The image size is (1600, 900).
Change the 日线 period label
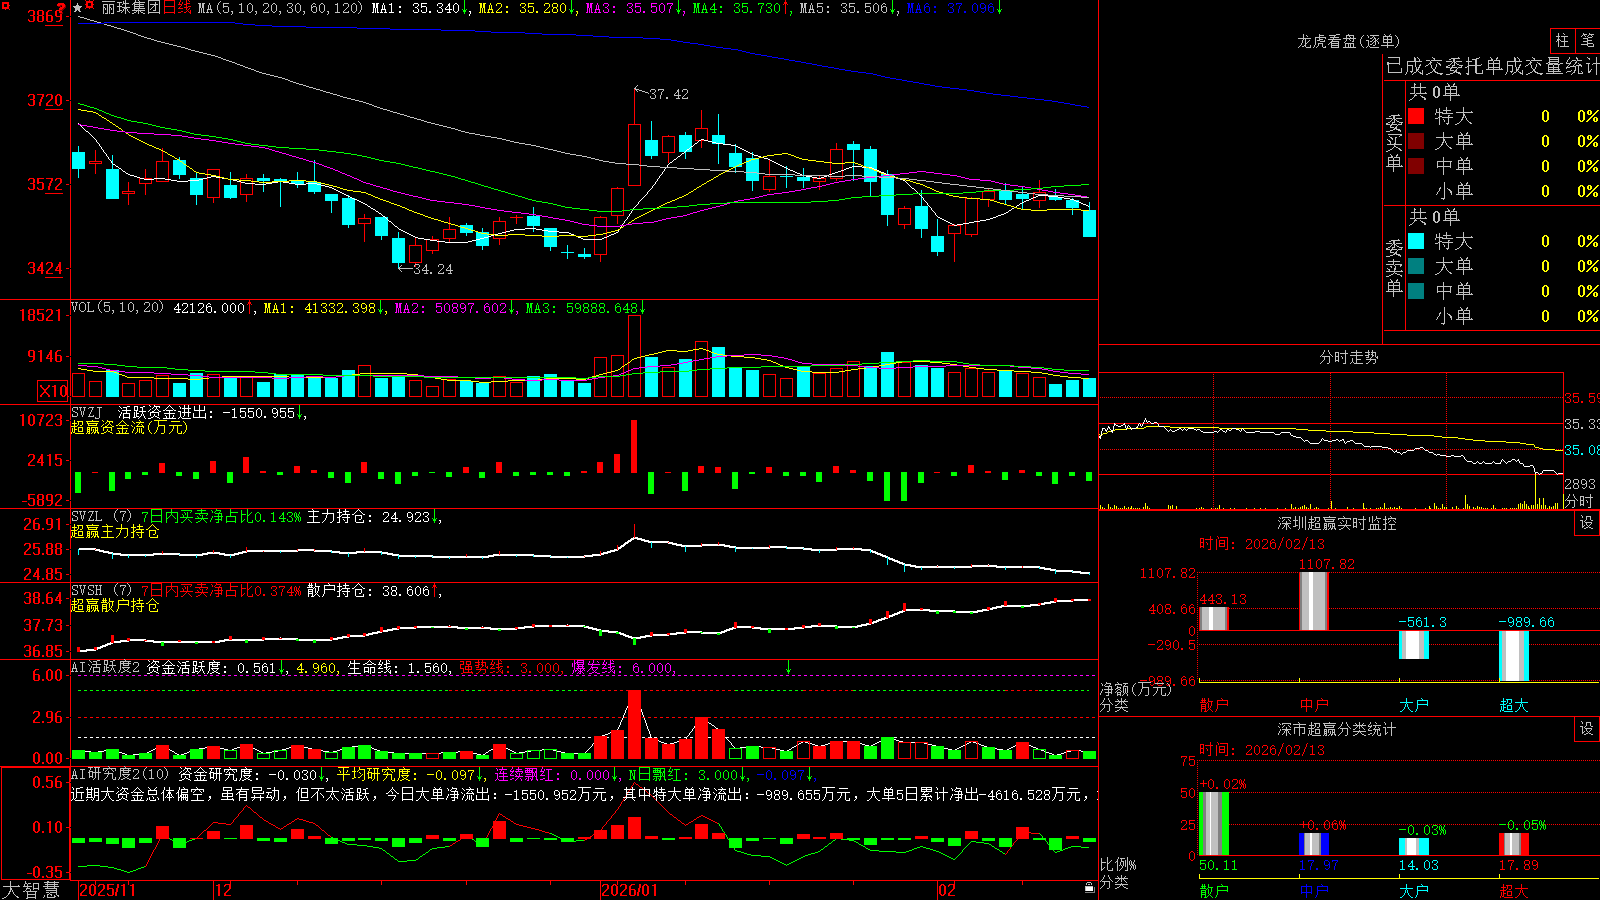pos(177,8)
